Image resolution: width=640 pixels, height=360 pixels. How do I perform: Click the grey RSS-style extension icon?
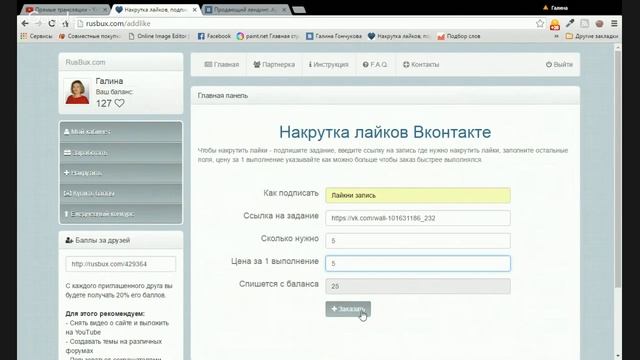[584, 24]
